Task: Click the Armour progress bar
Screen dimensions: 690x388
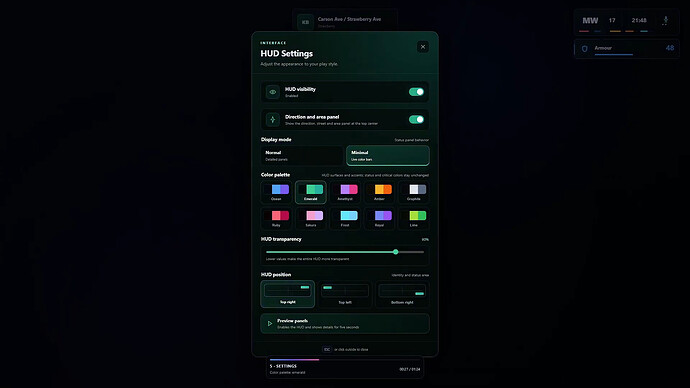Action: click(x=613, y=55)
